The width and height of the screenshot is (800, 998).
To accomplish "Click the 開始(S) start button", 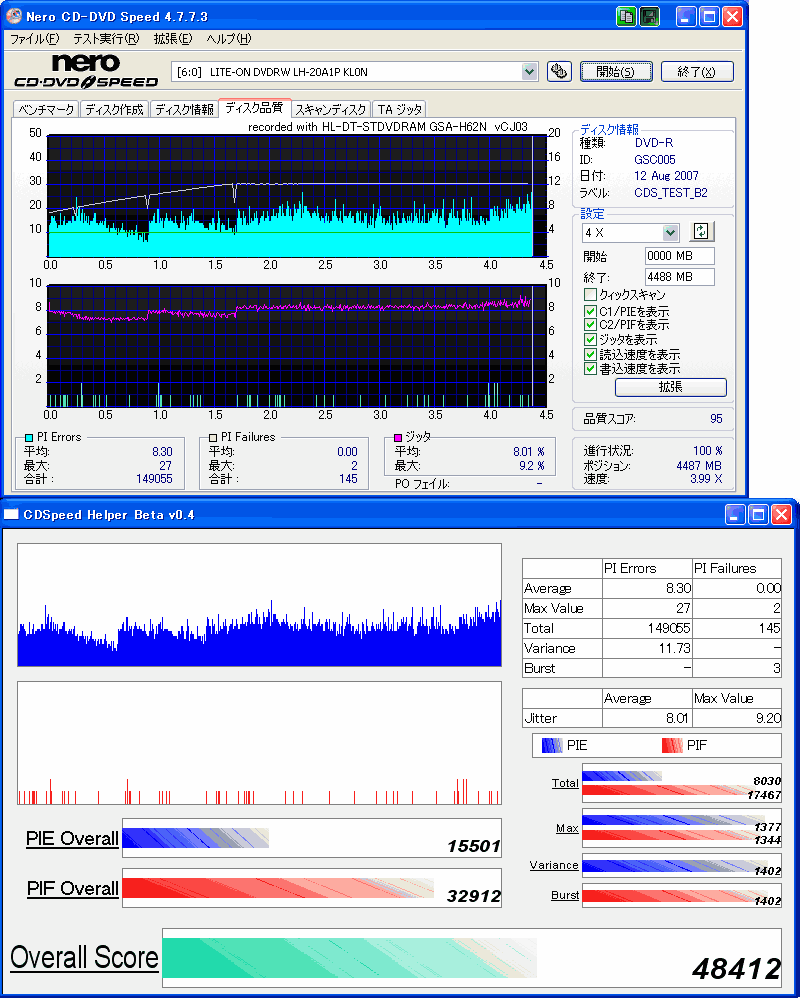I will (616, 71).
